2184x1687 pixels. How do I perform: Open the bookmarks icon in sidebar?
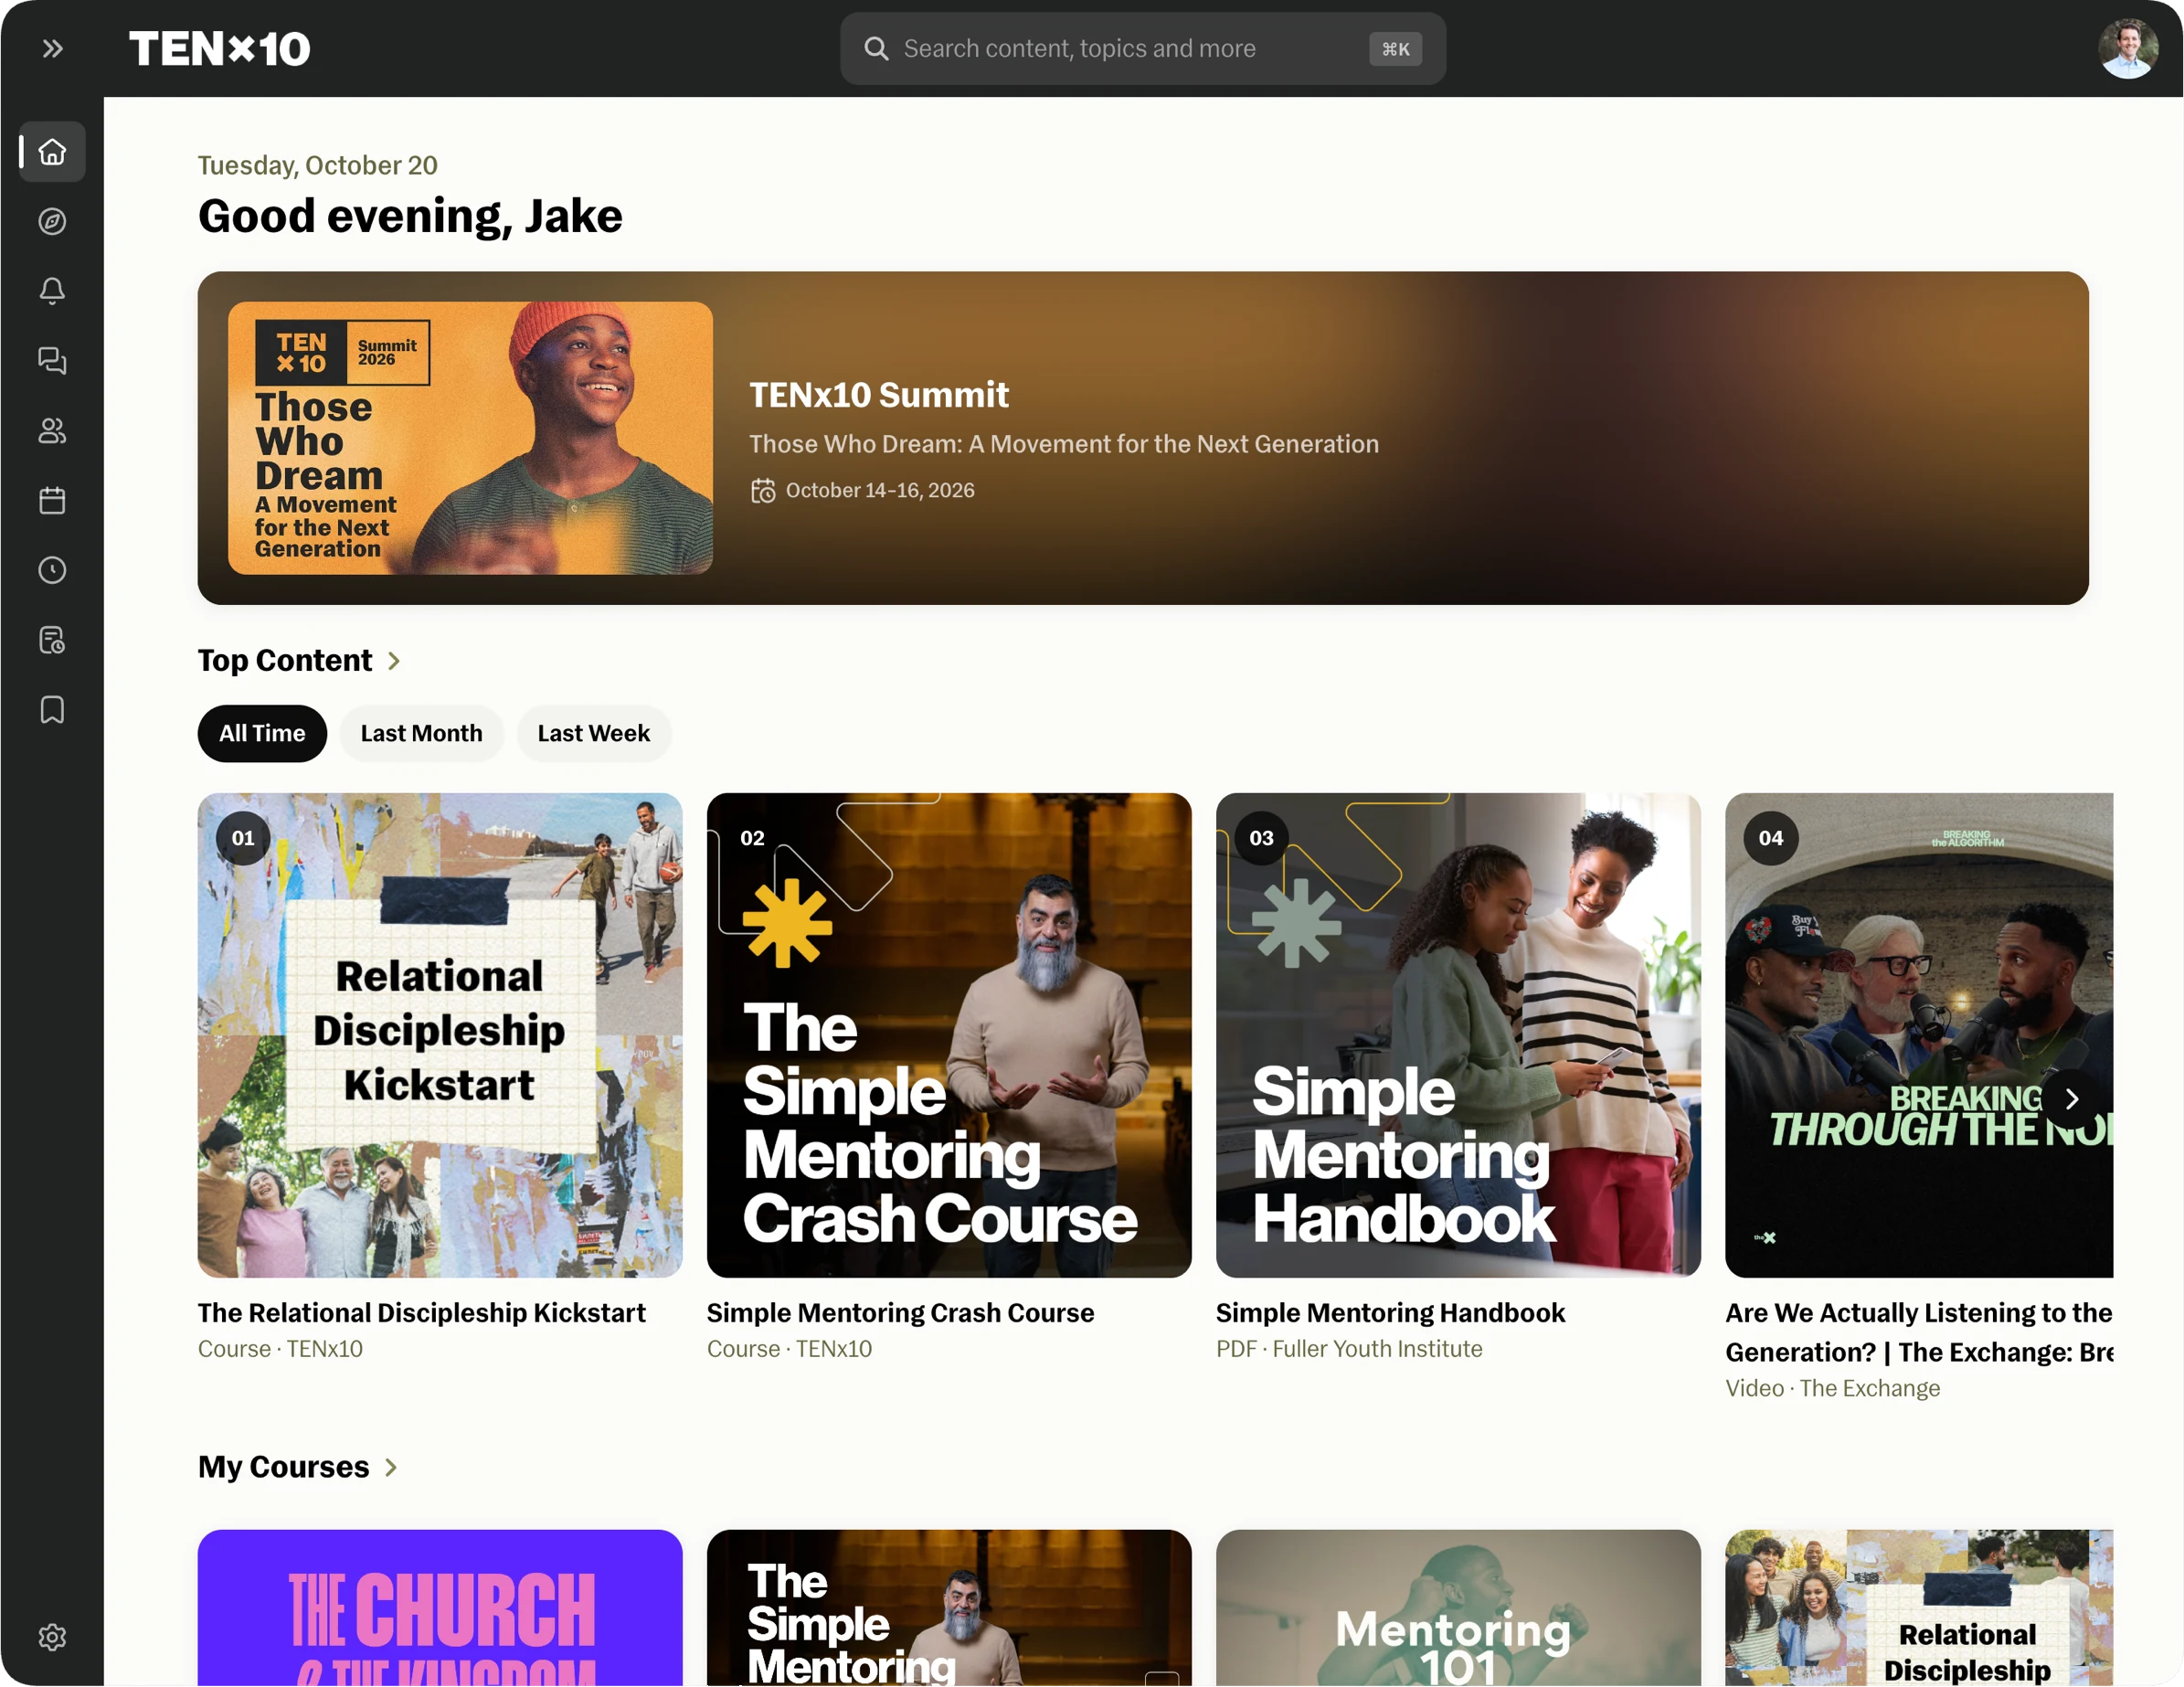click(52, 710)
